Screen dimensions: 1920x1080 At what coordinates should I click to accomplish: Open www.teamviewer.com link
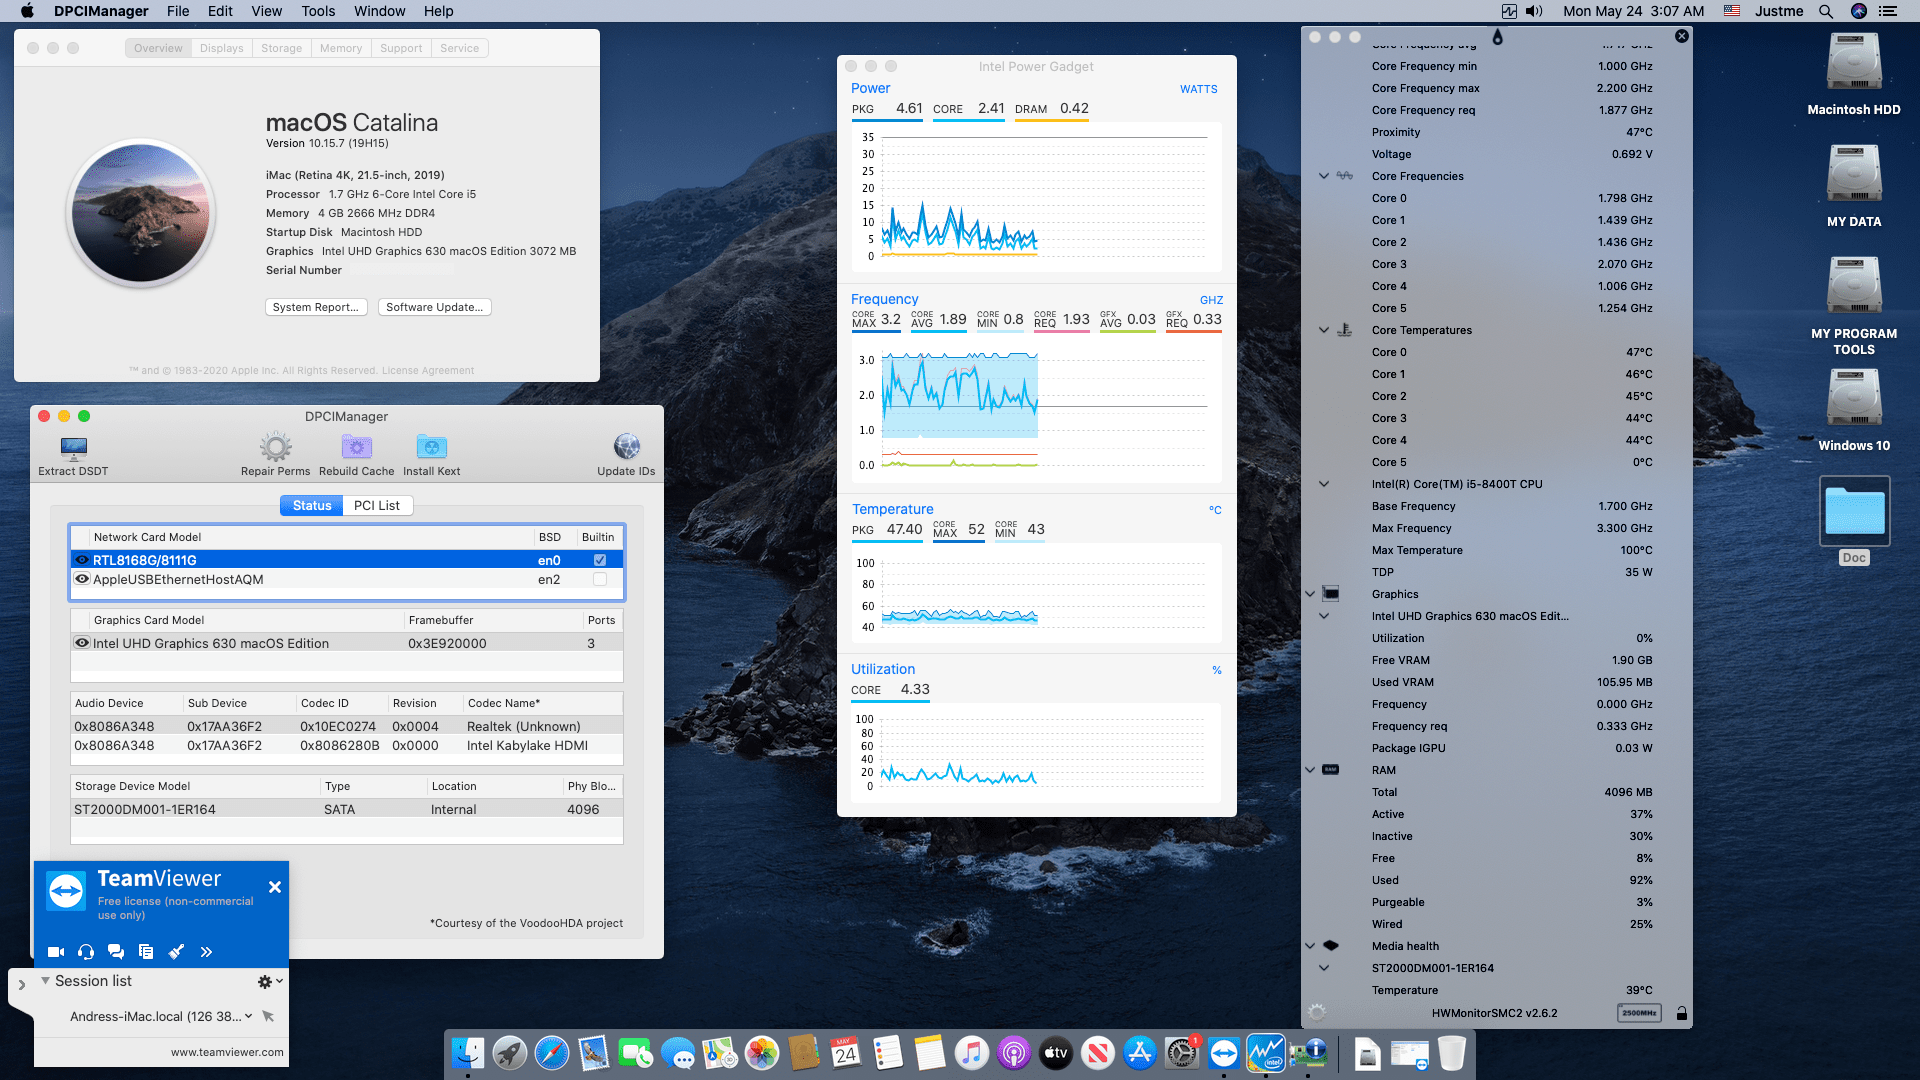click(x=227, y=1052)
